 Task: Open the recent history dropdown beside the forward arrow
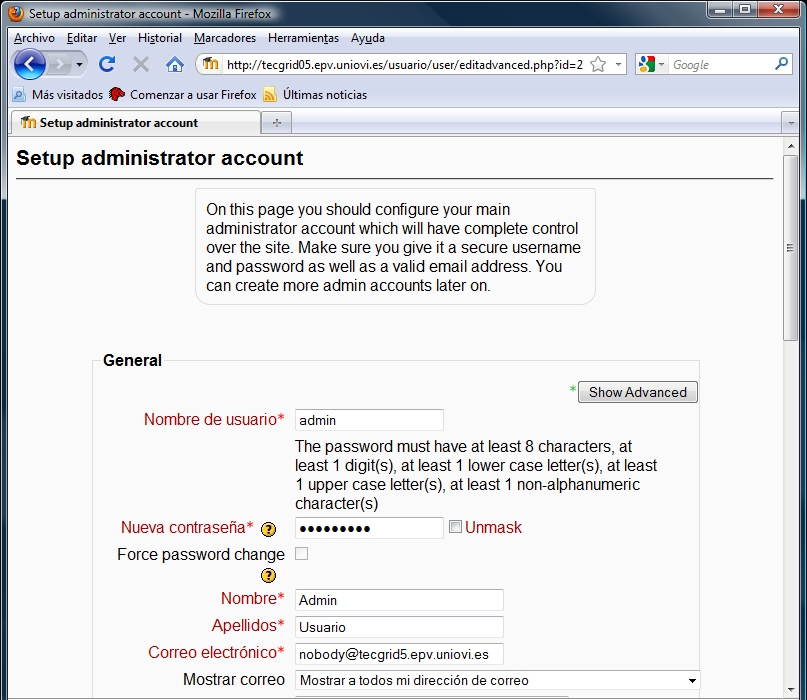click(79, 65)
